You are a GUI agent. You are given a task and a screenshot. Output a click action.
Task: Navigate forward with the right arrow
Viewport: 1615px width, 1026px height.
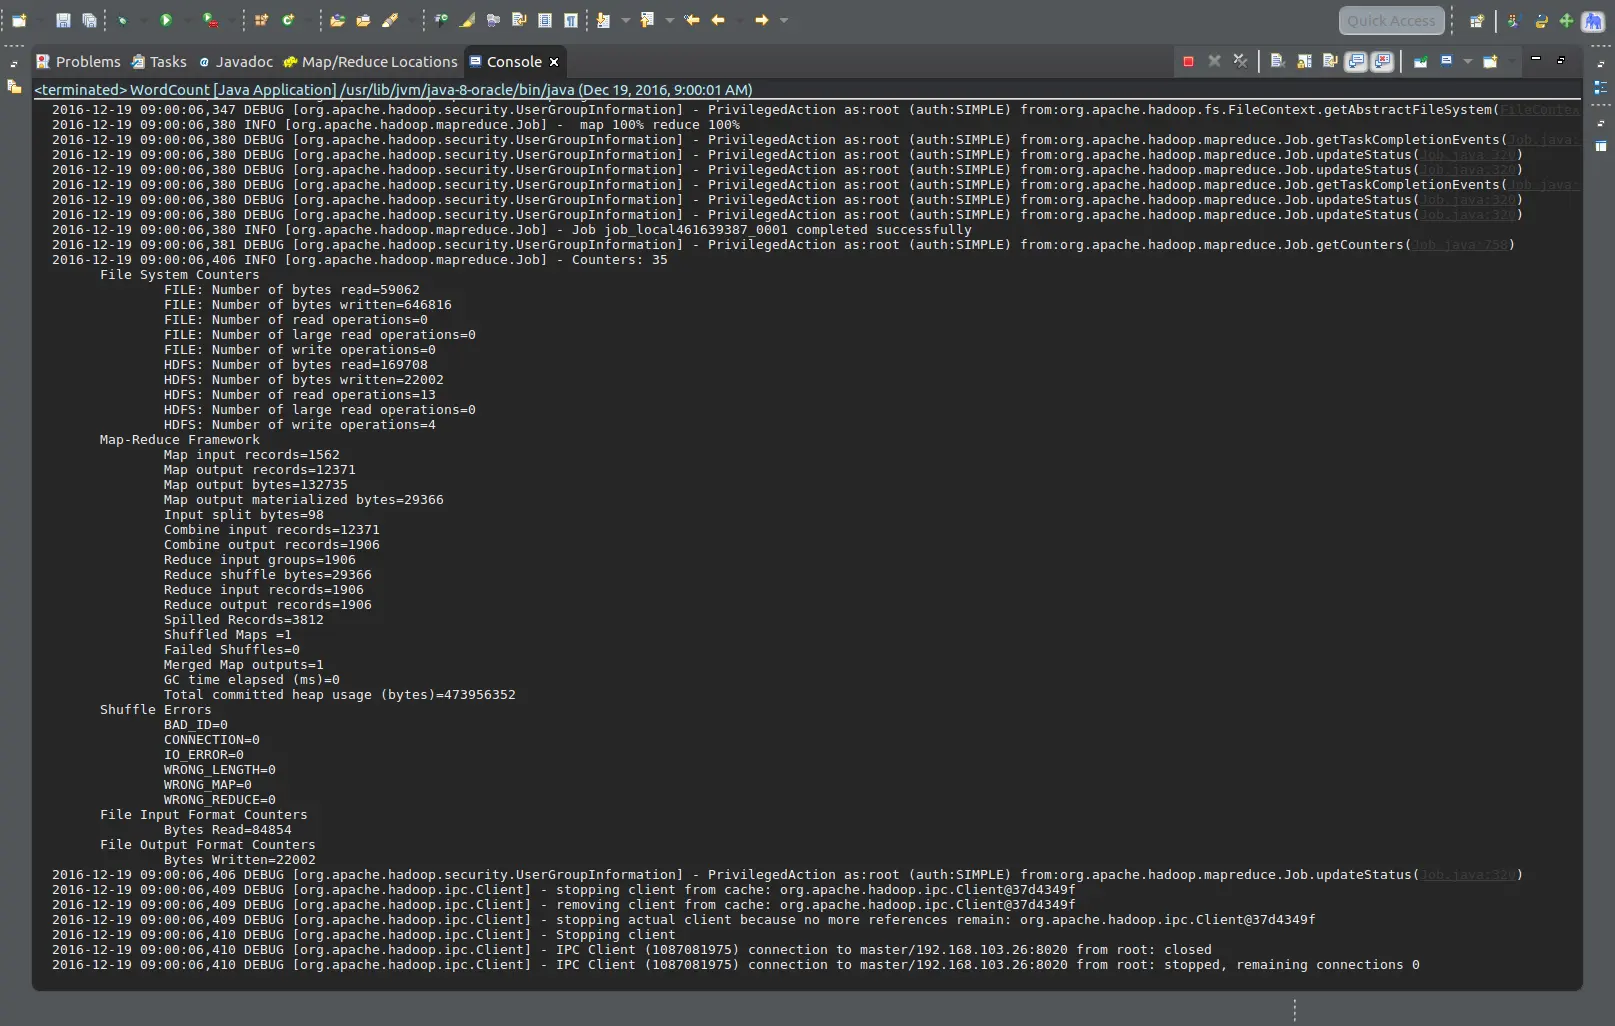pyautogui.click(x=761, y=20)
